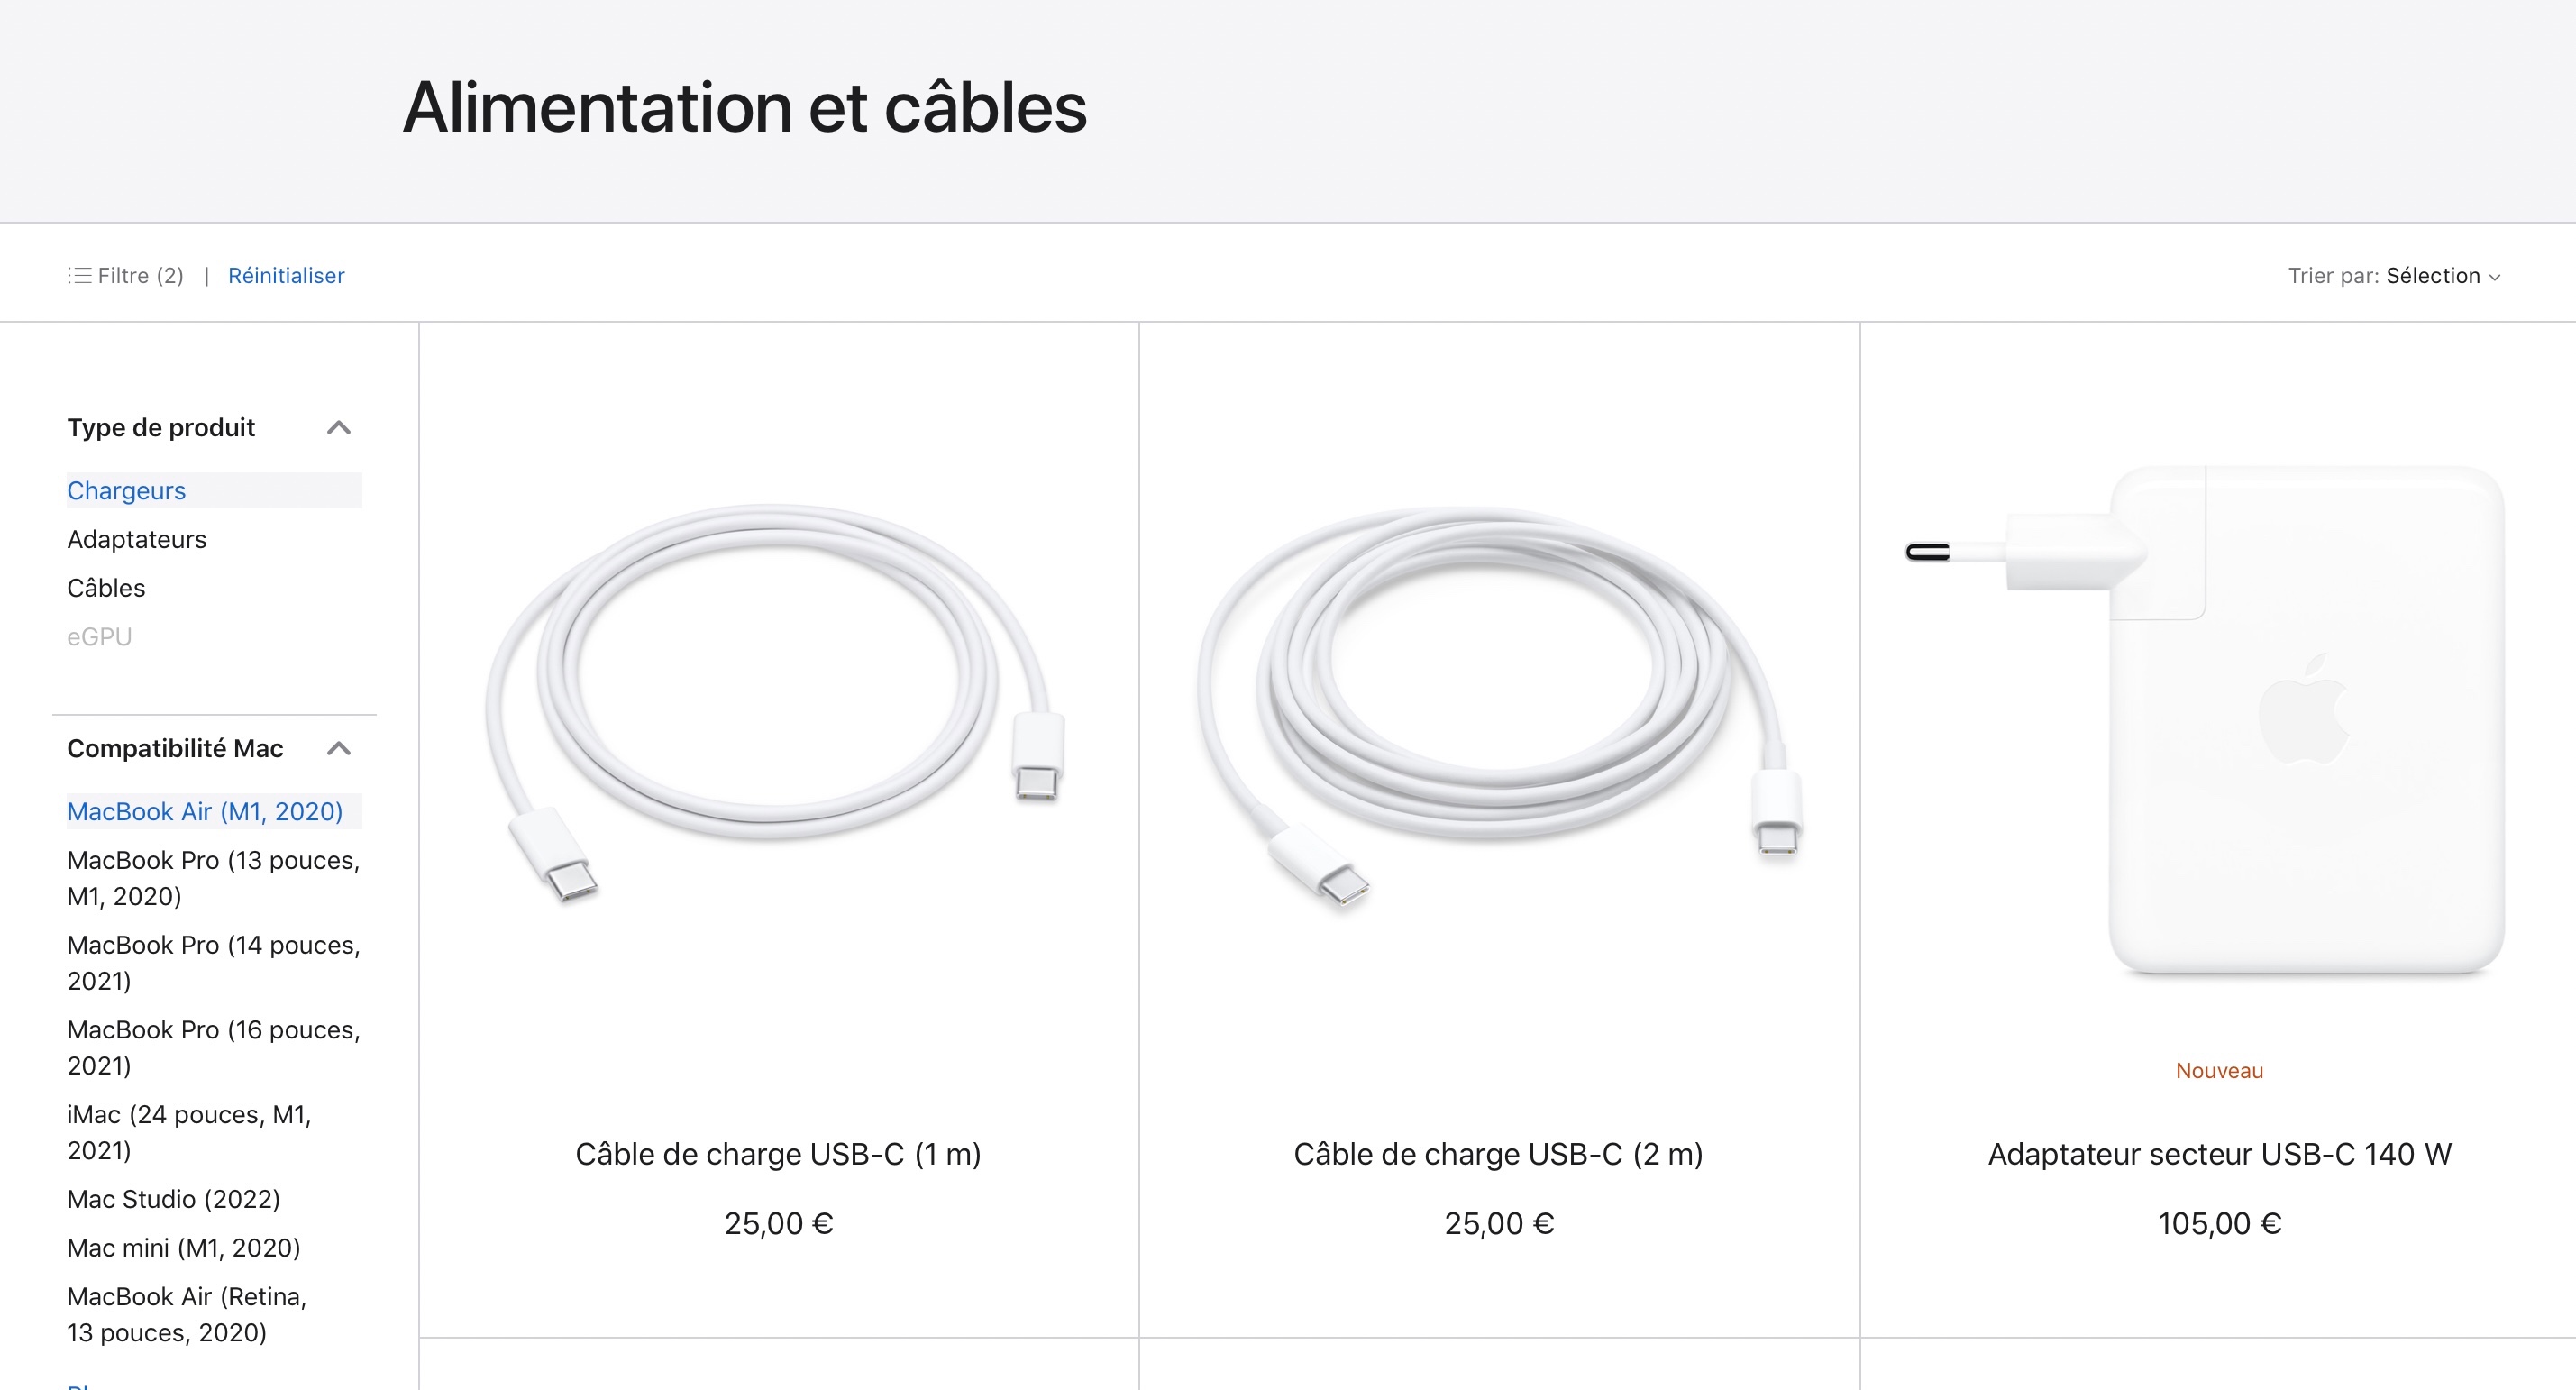
Task: Filter by MacBook Pro (16 pouces, 2021)
Action: (213, 1048)
